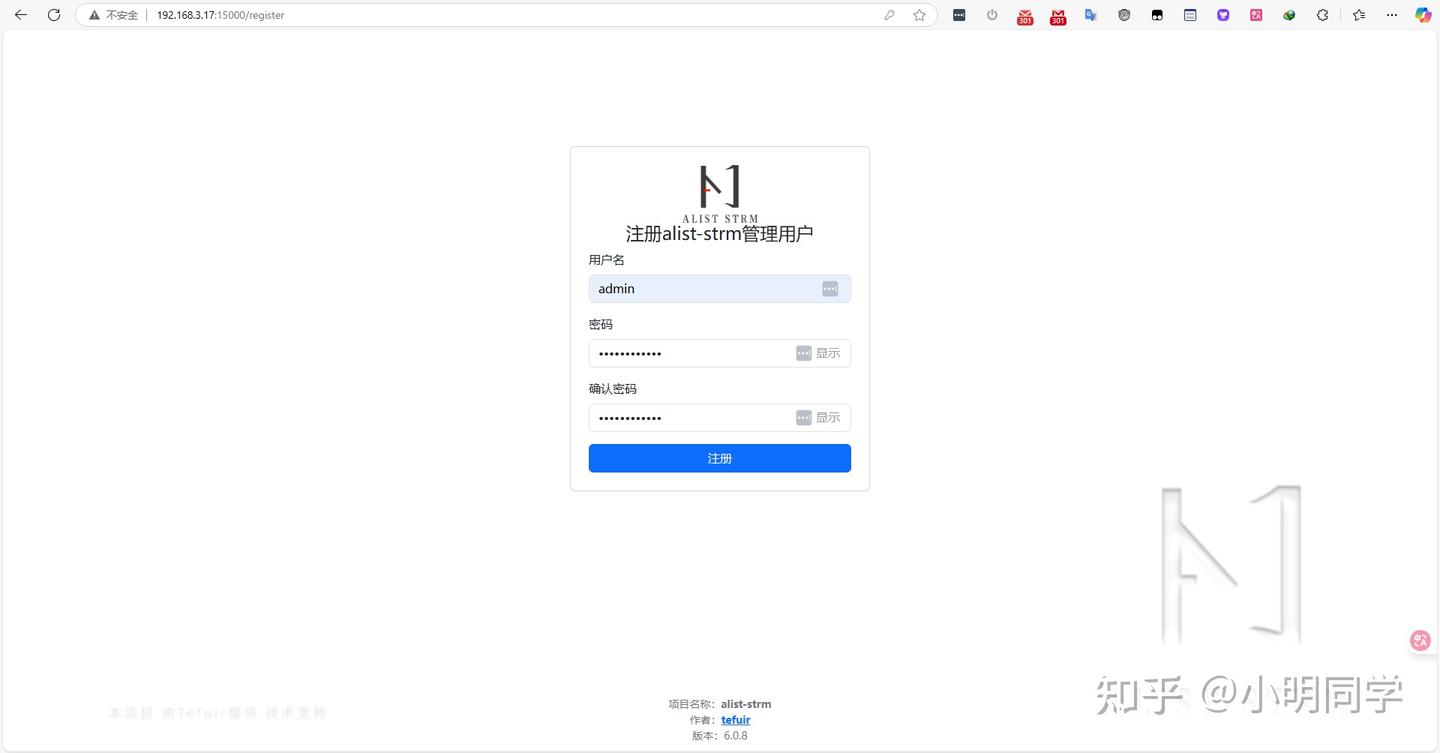Open Microsoft Copilot in the browser toolbar
The height and width of the screenshot is (753, 1440).
pos(1424,15)
